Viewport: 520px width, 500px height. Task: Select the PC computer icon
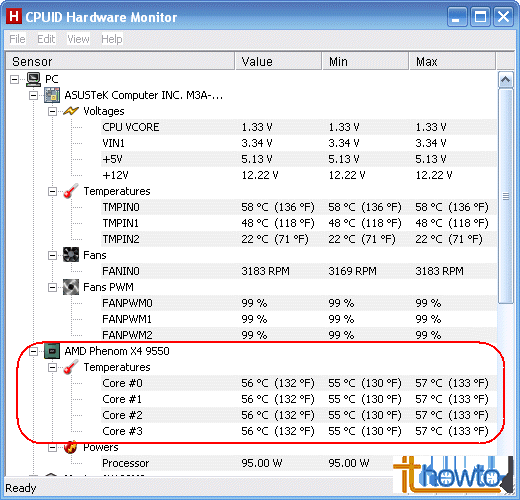(34, 79)
